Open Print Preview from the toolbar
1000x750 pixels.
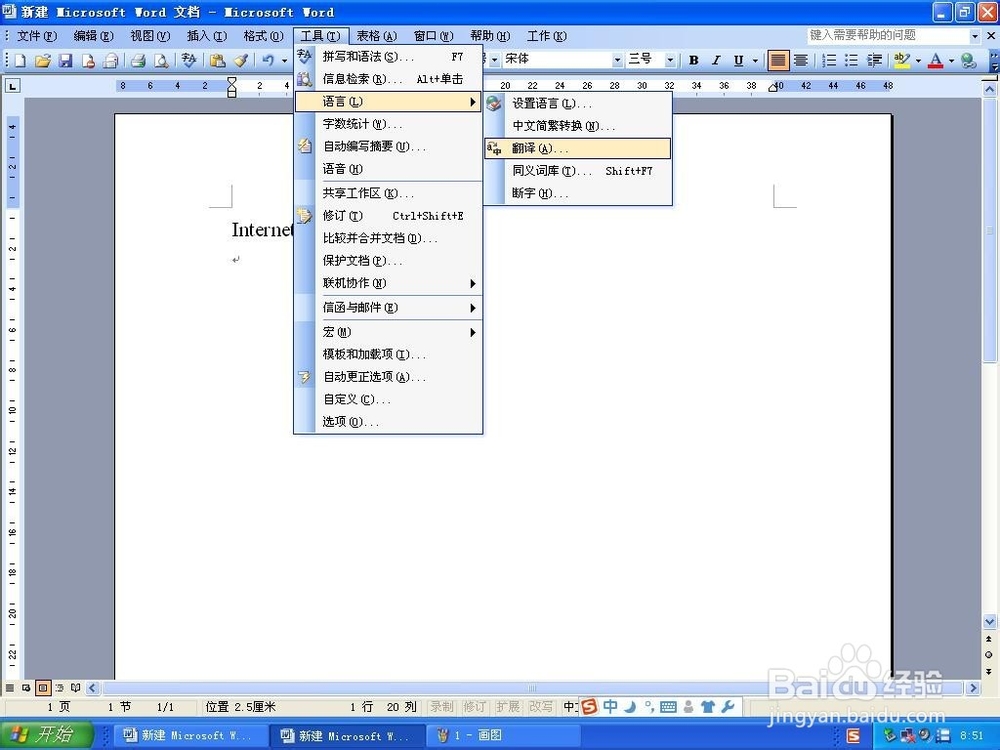[161, 61]
